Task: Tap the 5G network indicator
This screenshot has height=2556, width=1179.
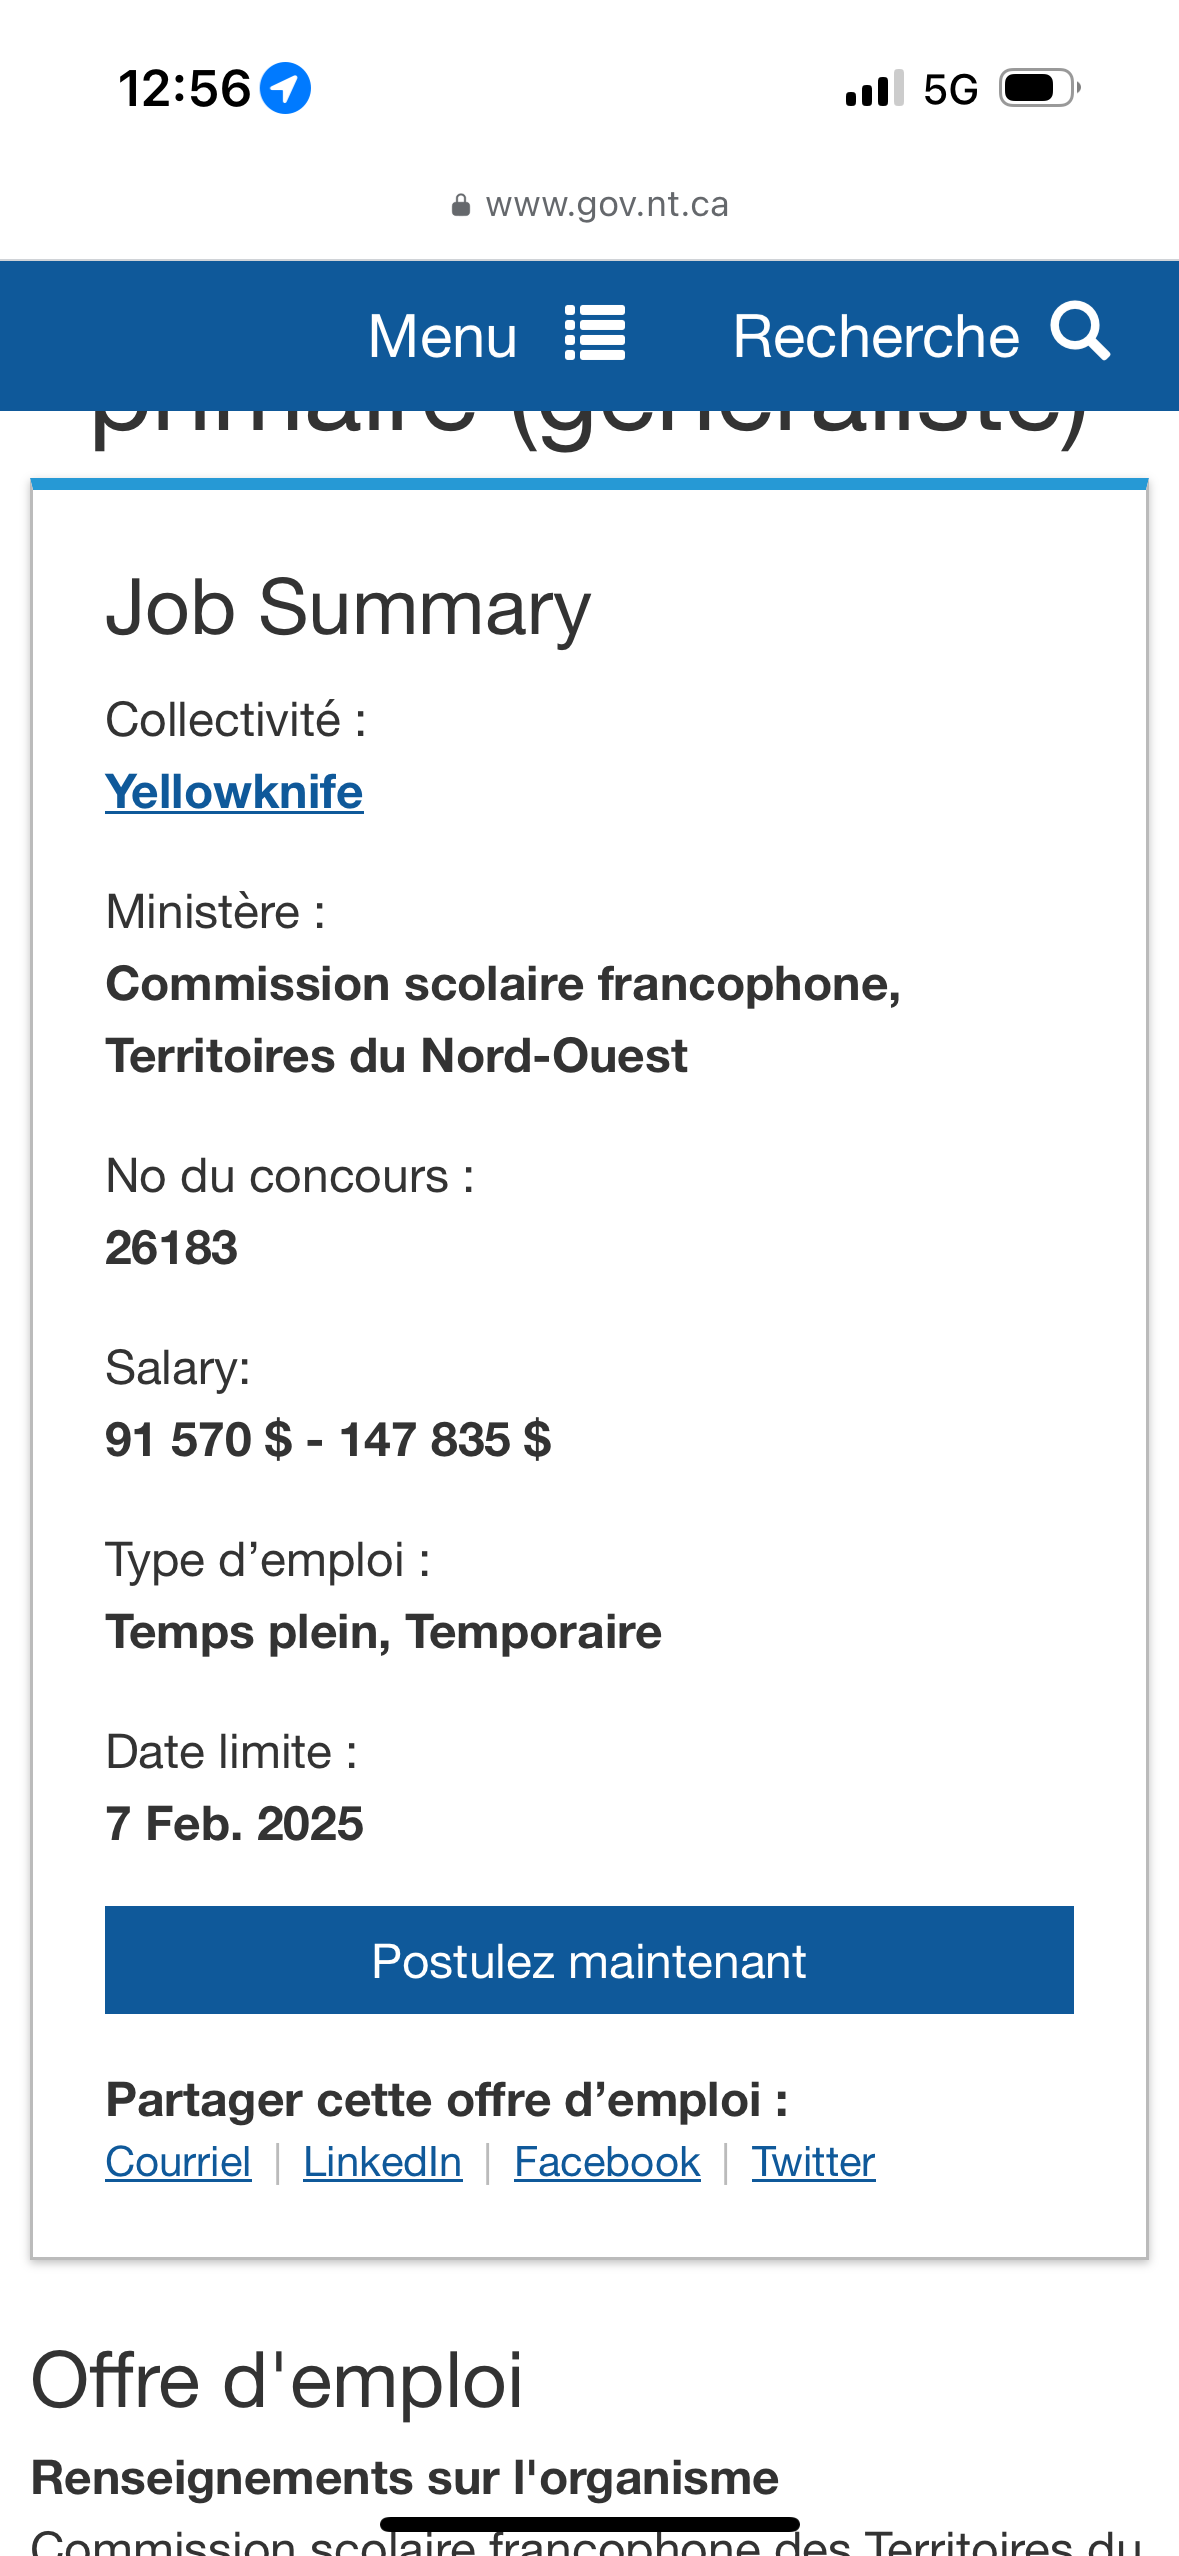Action: (x=950, y=89)
